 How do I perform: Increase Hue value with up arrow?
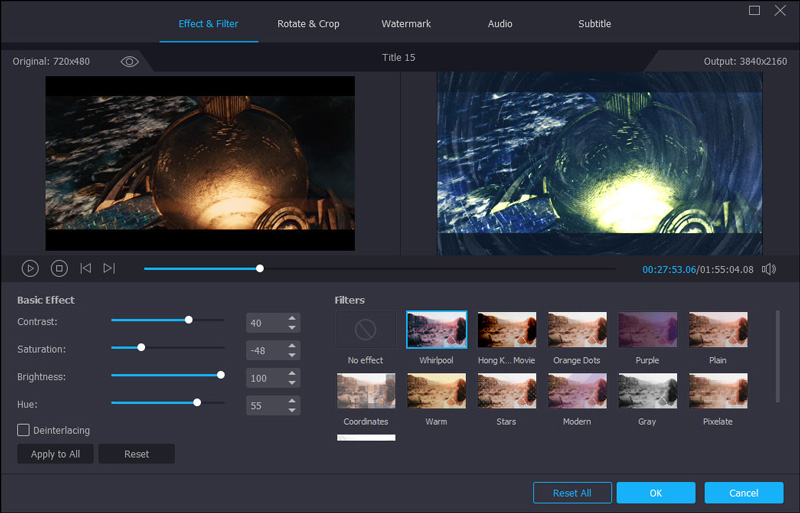click(x=292, y=400)
